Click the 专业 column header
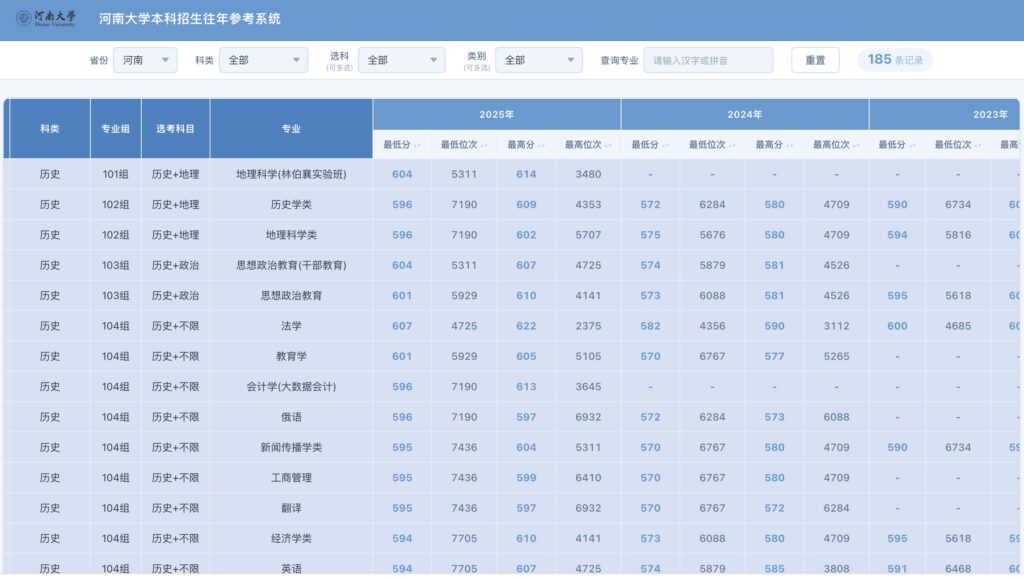 click(x=291, y=129)
